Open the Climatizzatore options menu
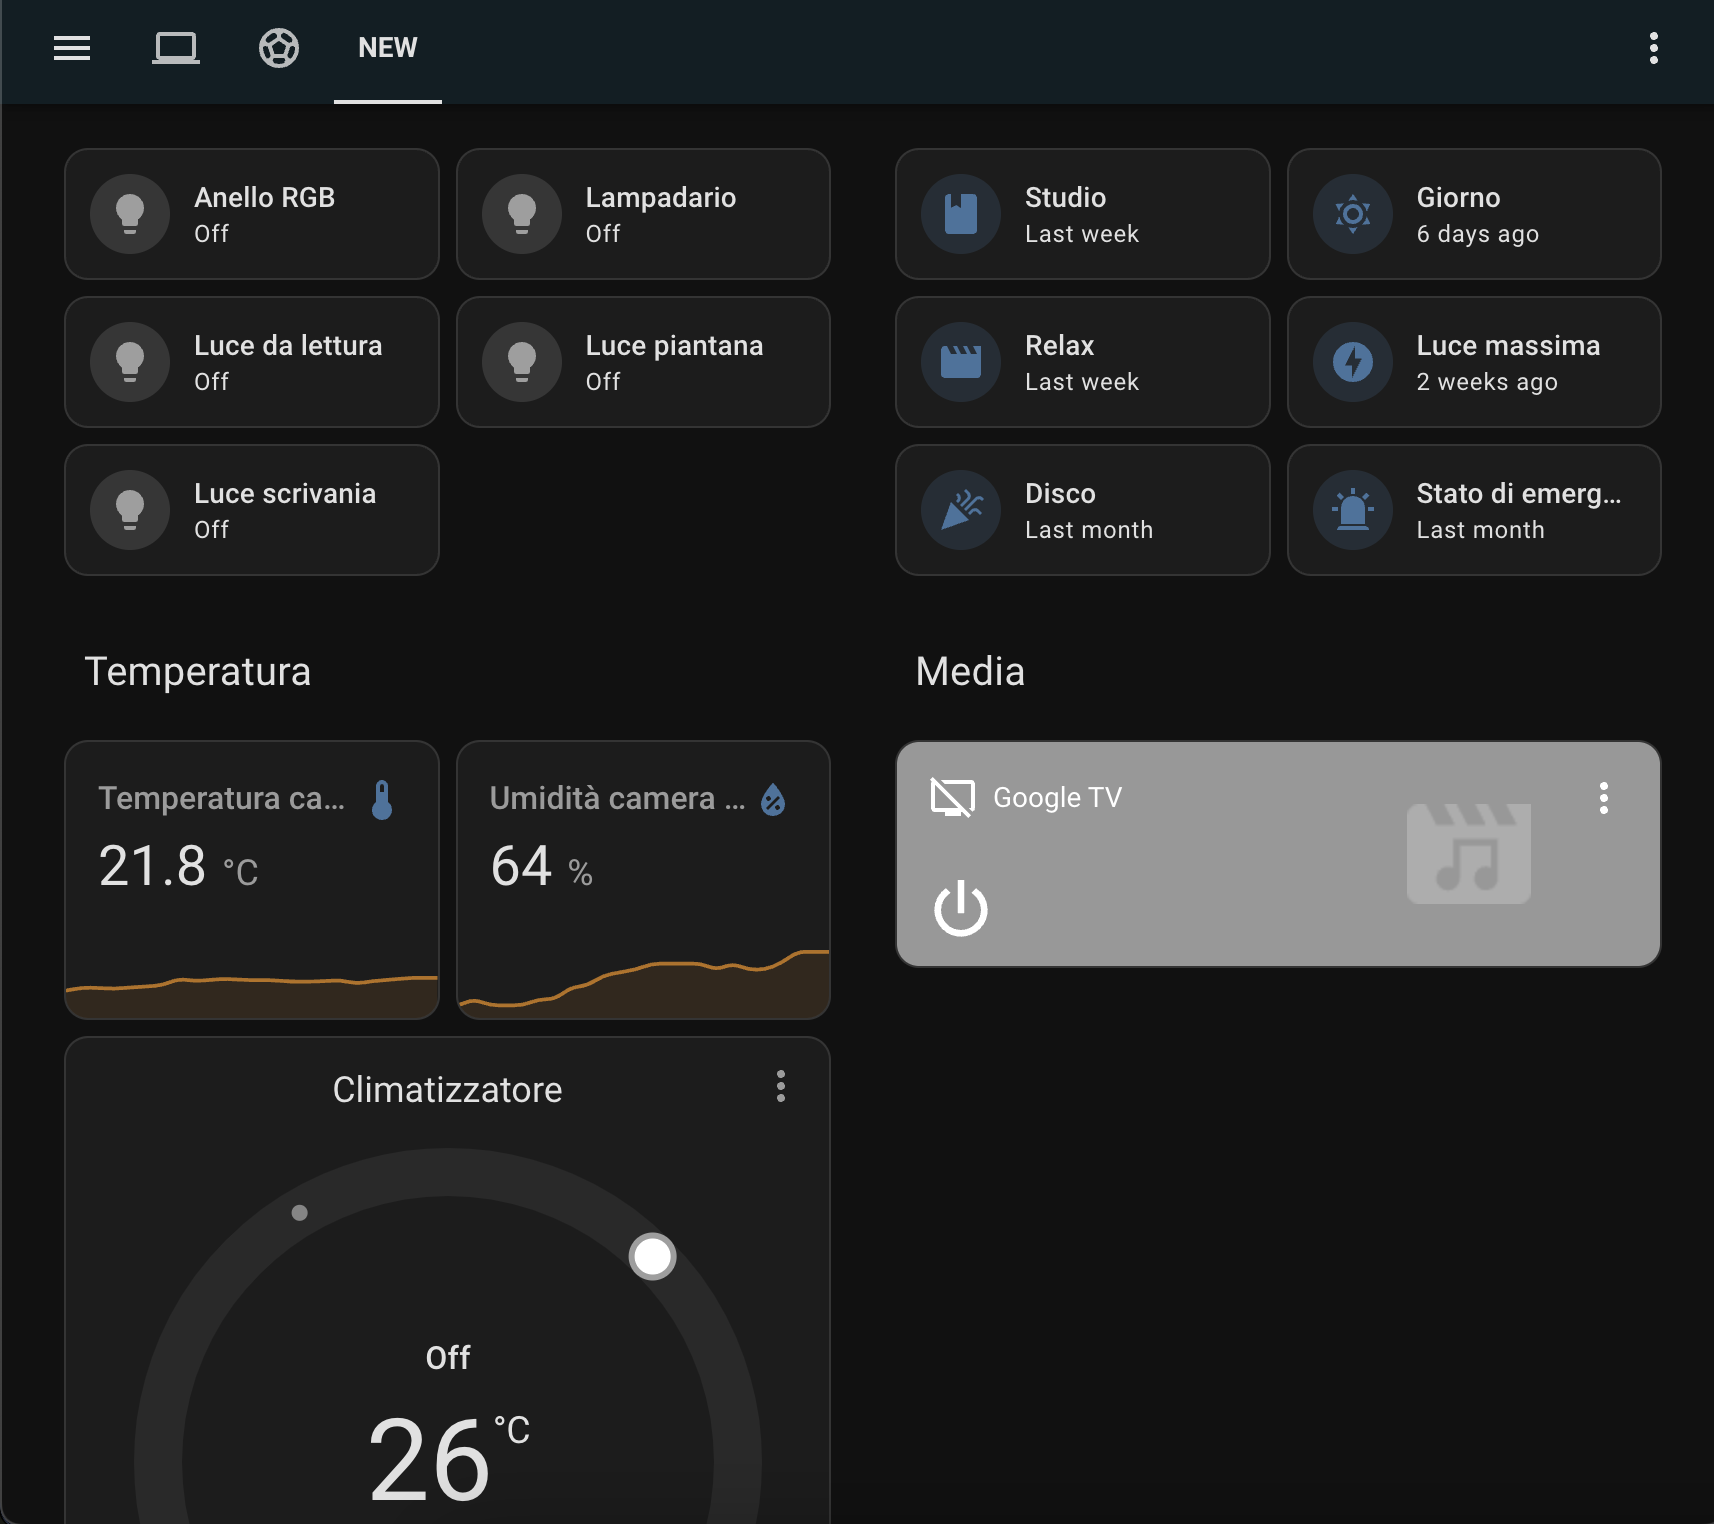Image resolution: width=1714 pixels, height=1524 pixels. tap(780, 1087)
